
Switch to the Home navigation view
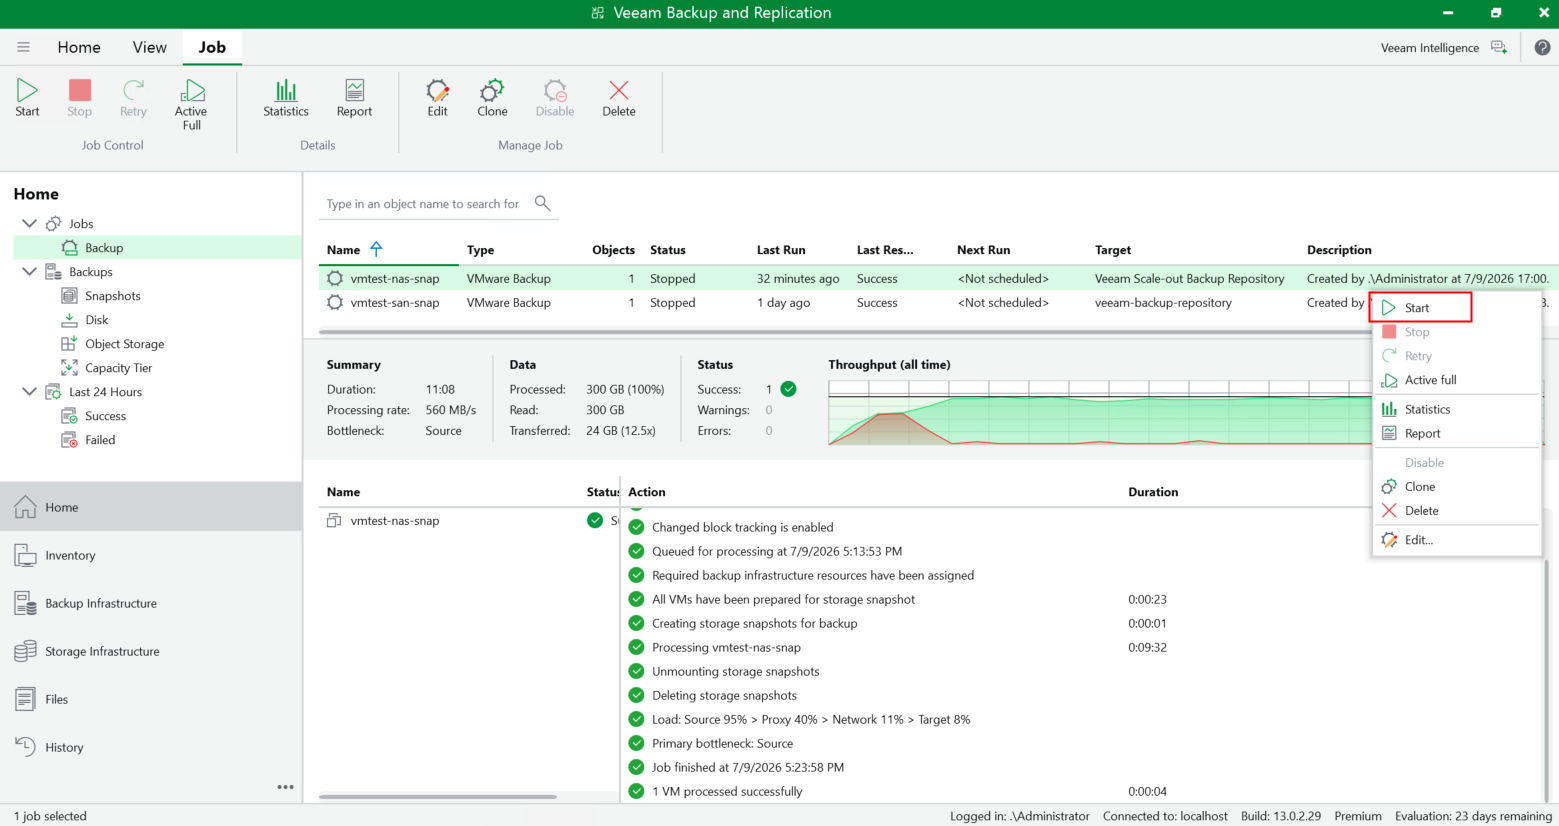tap(151, 507)
